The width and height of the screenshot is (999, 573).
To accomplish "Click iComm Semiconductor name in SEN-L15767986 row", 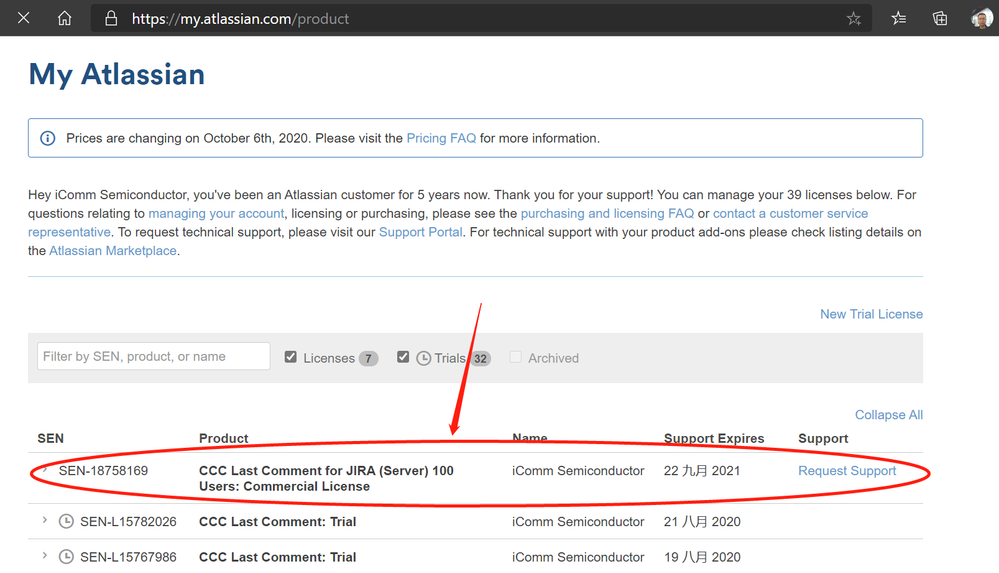I will pyautogui.click(x=578, y=558).
